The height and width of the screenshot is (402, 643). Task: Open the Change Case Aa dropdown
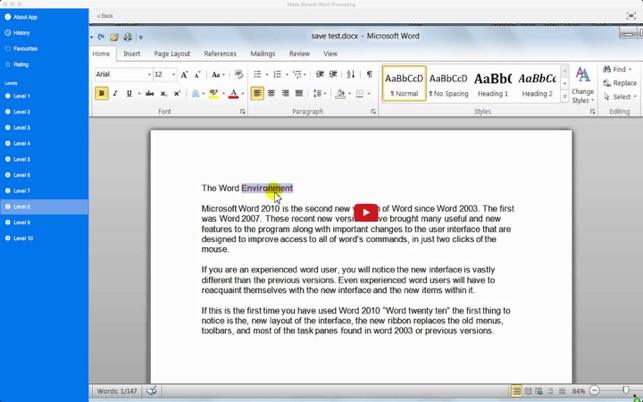218,75
